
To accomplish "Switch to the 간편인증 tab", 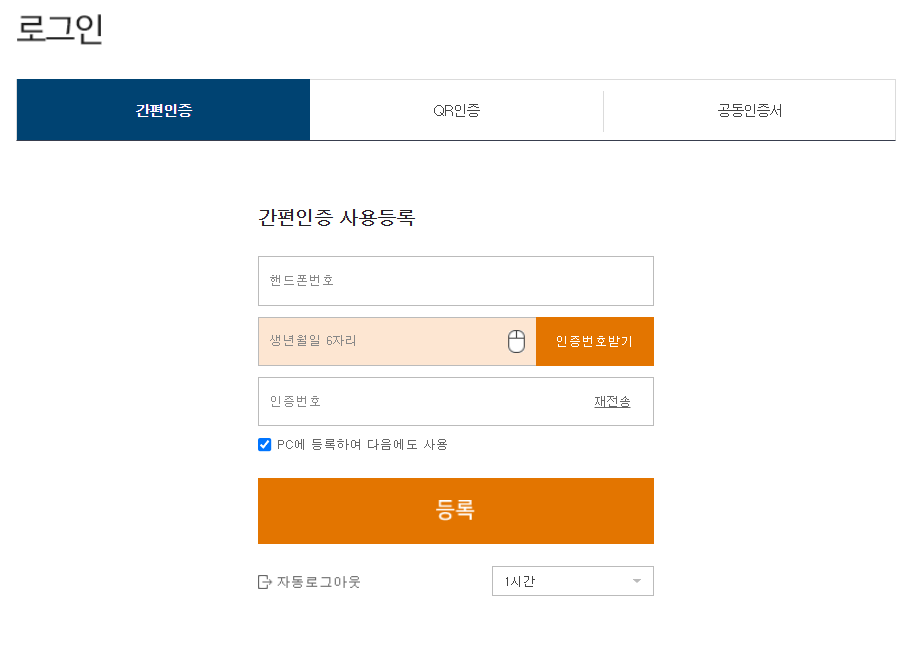I will tap(163, 110).
